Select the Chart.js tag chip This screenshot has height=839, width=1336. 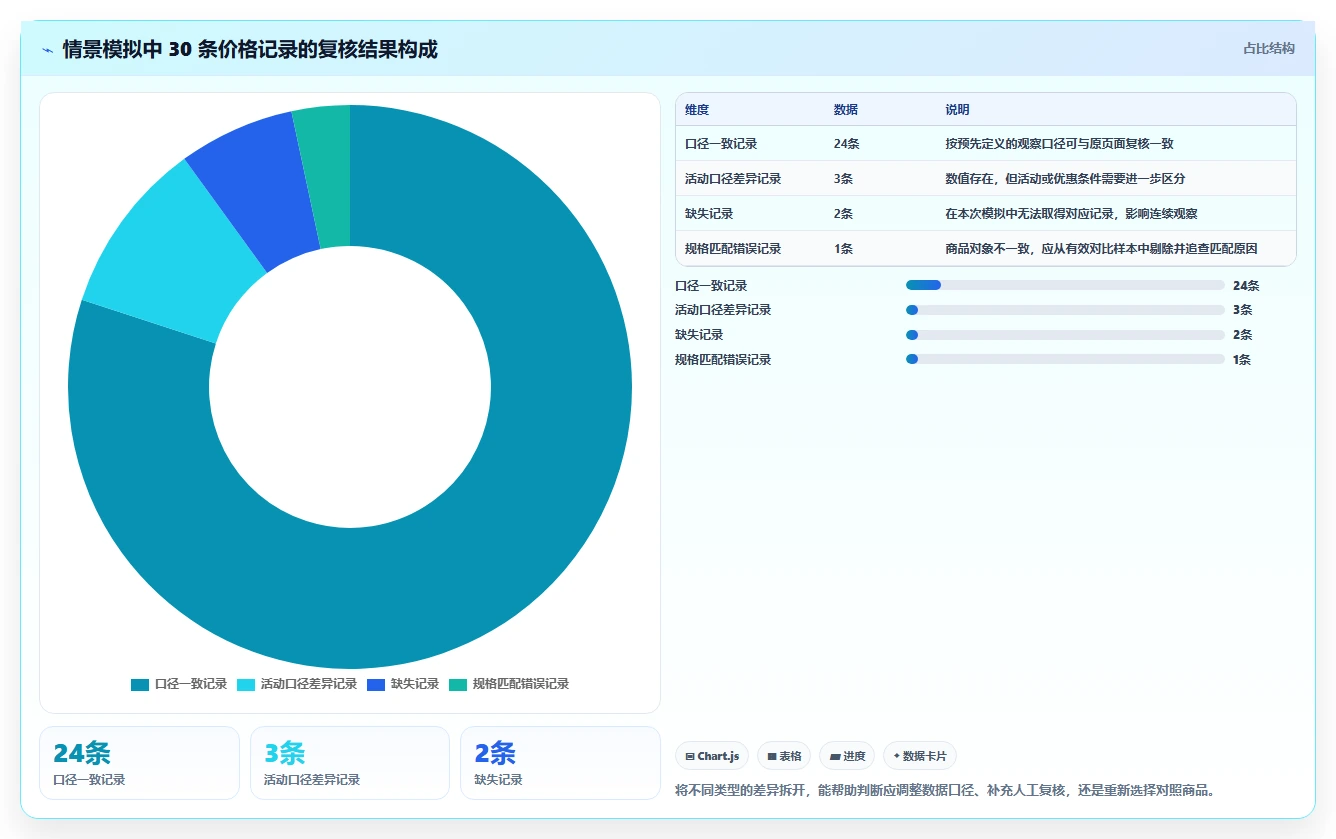point(712,756)
